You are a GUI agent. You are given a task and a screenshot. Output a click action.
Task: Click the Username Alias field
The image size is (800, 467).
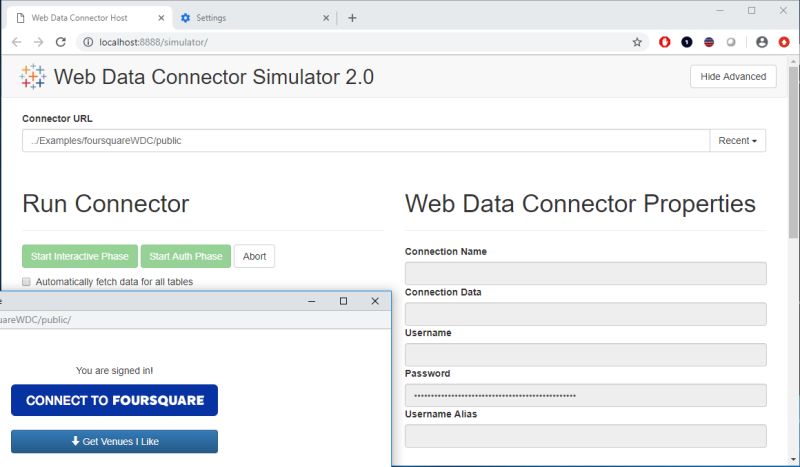tap(585, 436)
